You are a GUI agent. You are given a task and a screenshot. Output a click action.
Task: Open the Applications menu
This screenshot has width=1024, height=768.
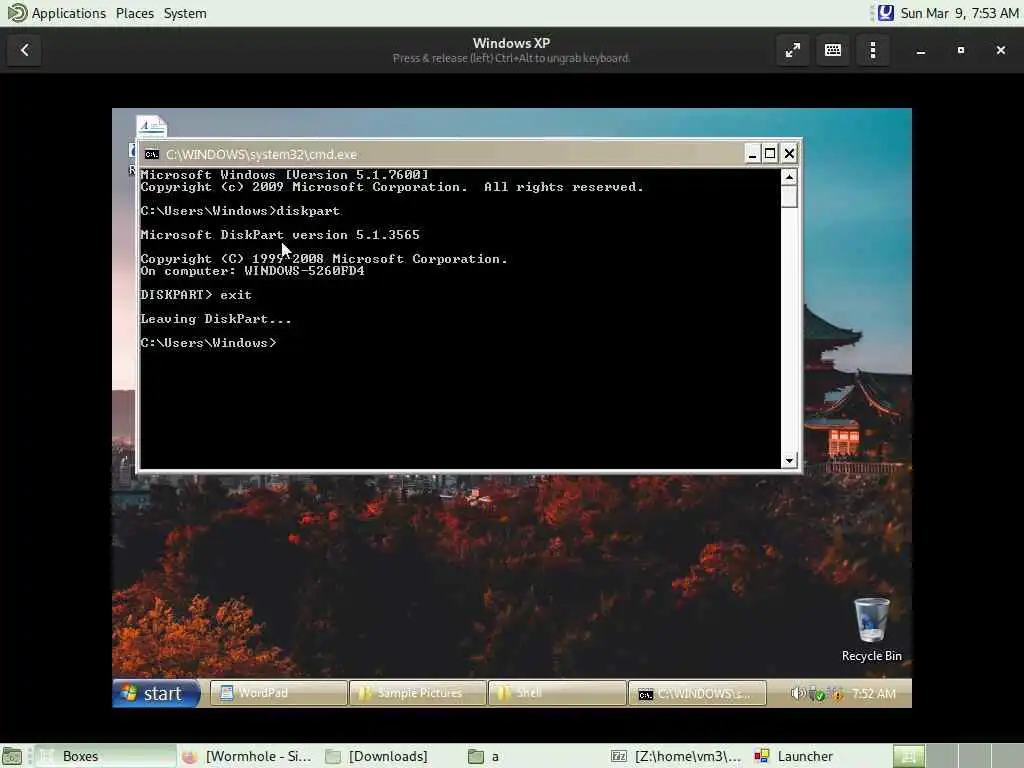coord(57,13)
